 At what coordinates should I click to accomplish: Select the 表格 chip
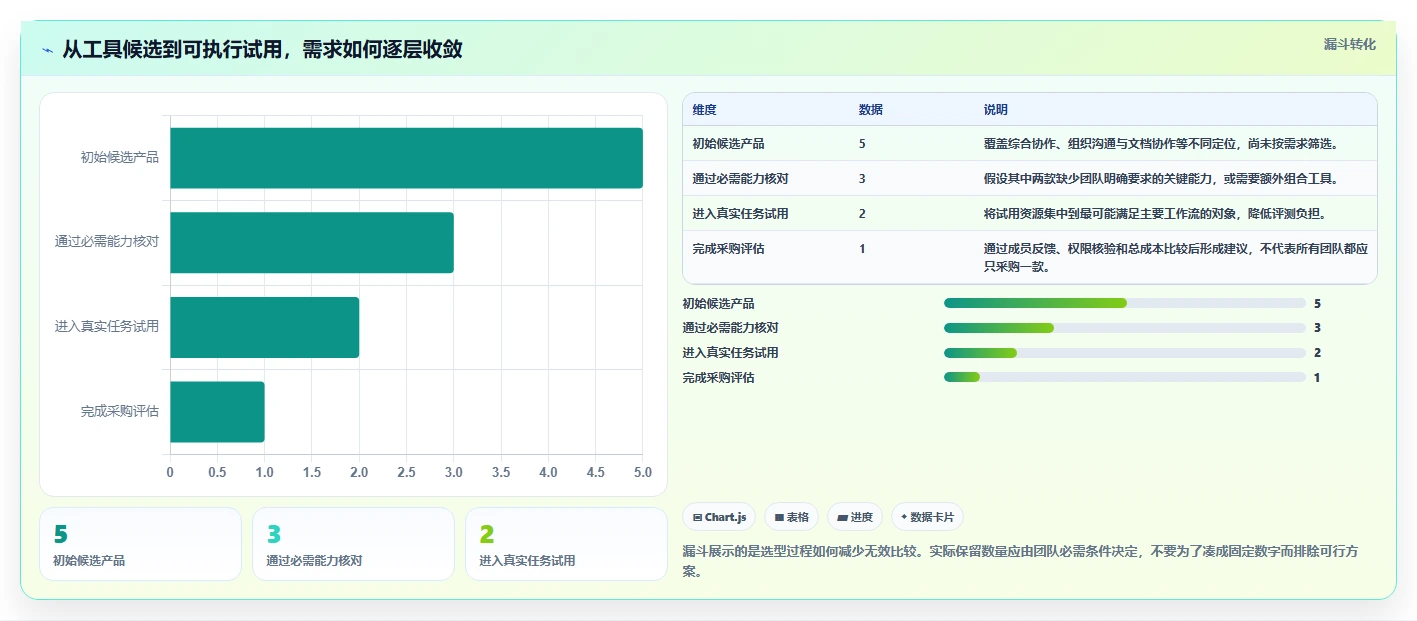791,517
